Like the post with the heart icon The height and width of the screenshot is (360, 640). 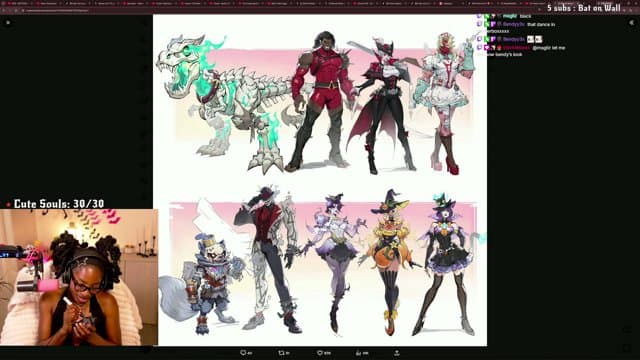coord(320,353)
